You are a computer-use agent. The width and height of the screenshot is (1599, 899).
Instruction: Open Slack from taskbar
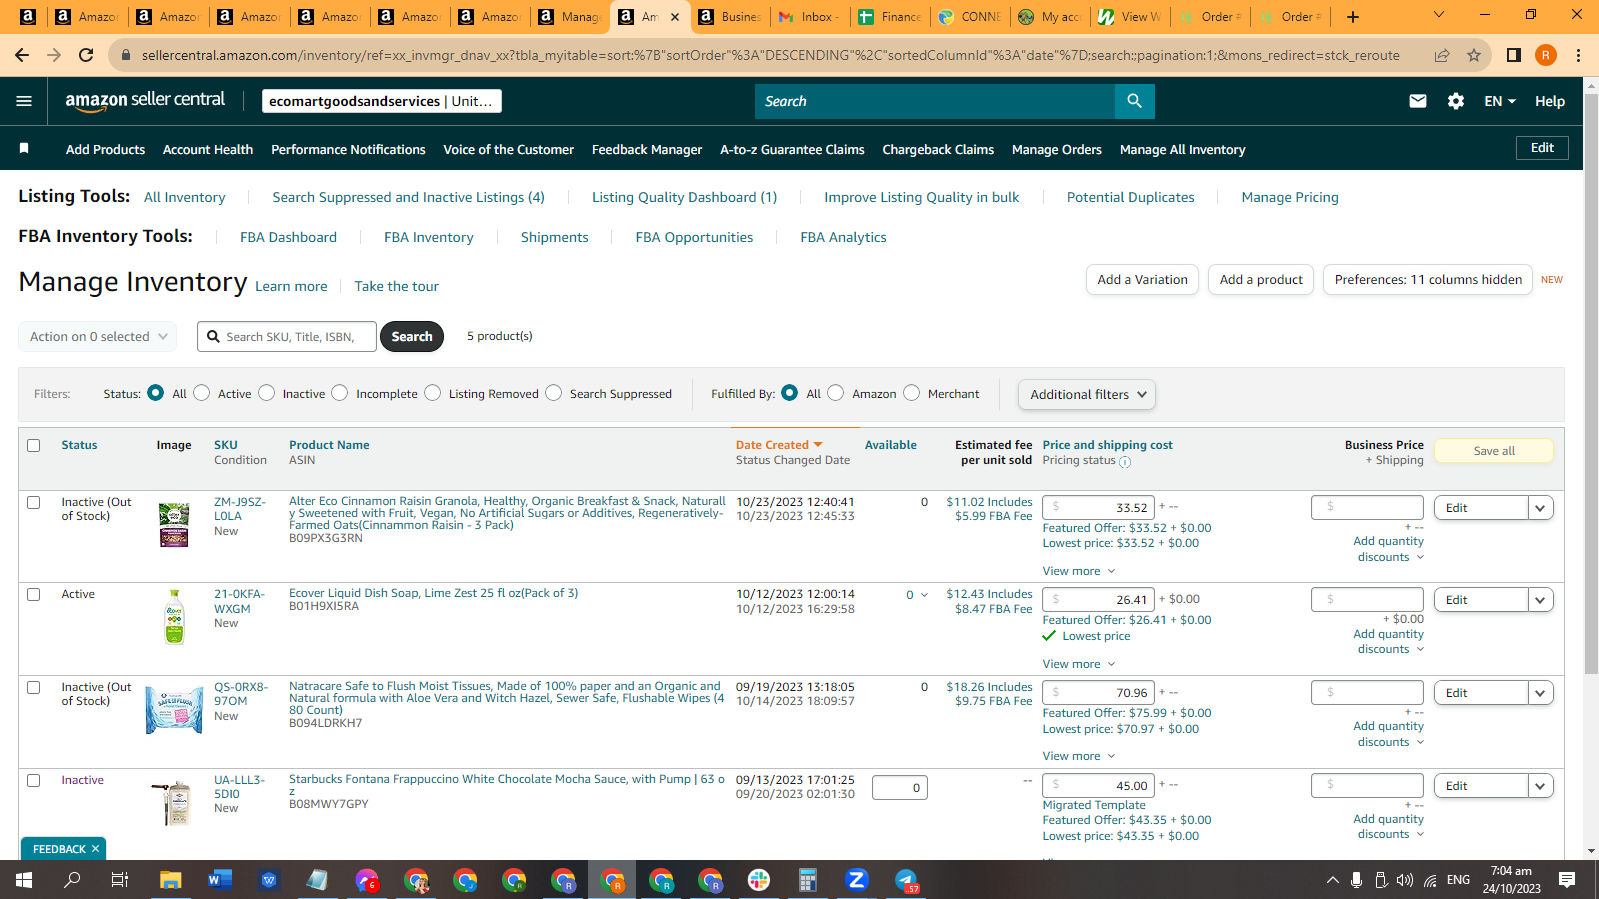(x=759, y=880)
